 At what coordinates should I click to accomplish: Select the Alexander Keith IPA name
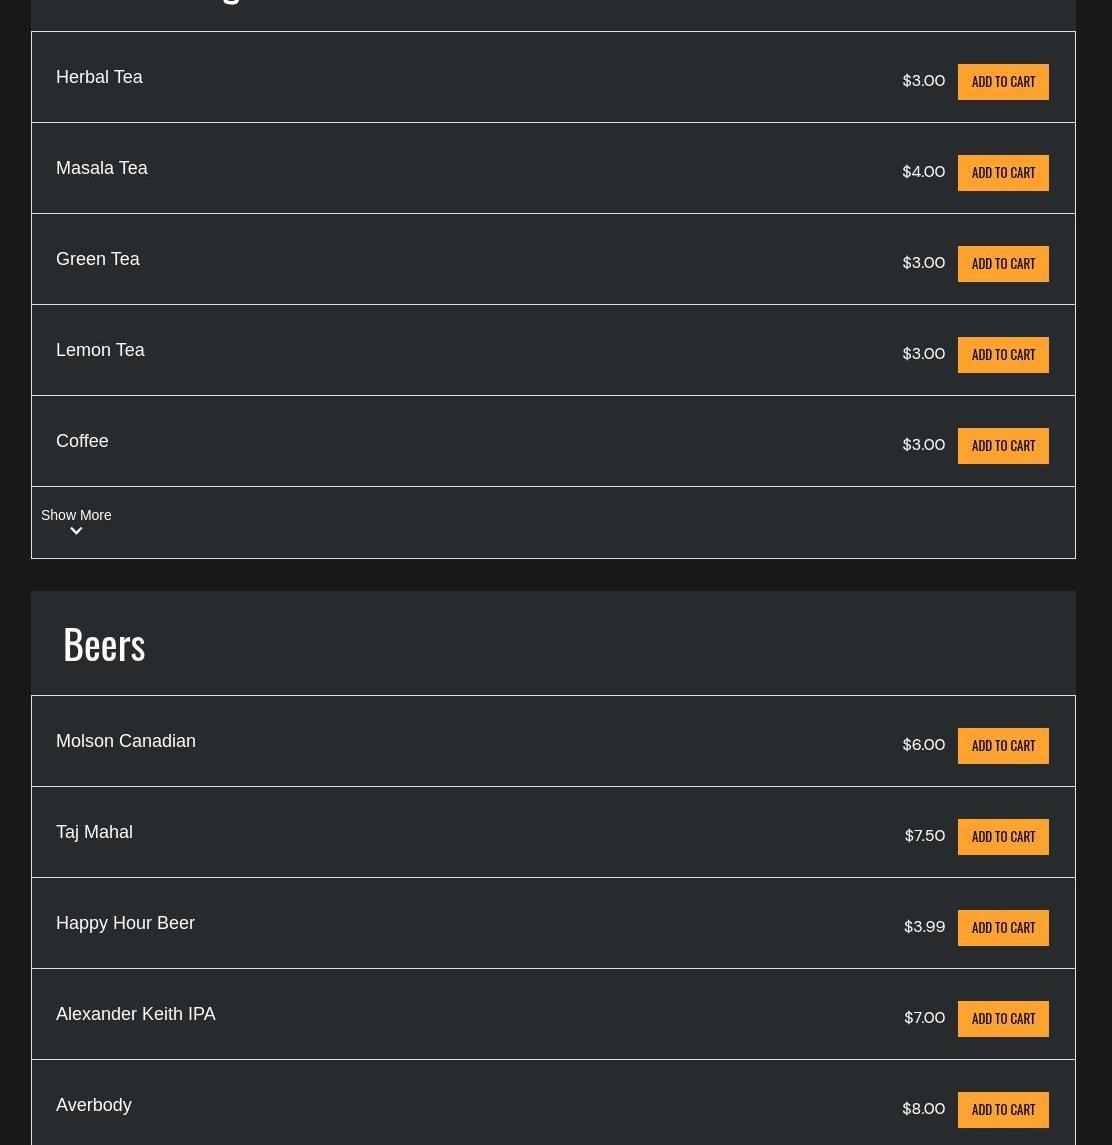point(136,1014)
